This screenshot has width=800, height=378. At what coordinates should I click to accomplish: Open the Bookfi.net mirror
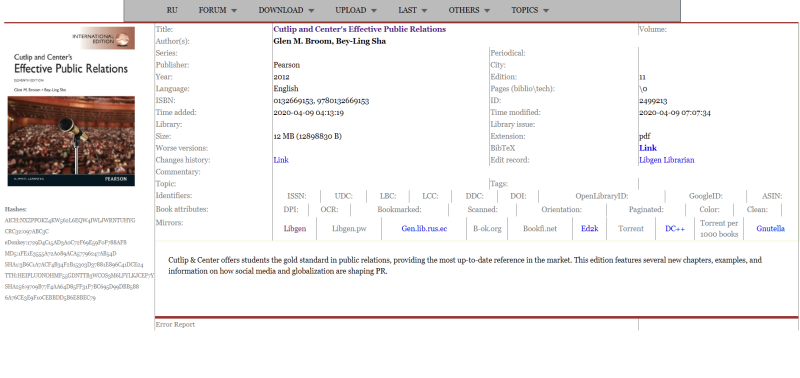[540, 229]
